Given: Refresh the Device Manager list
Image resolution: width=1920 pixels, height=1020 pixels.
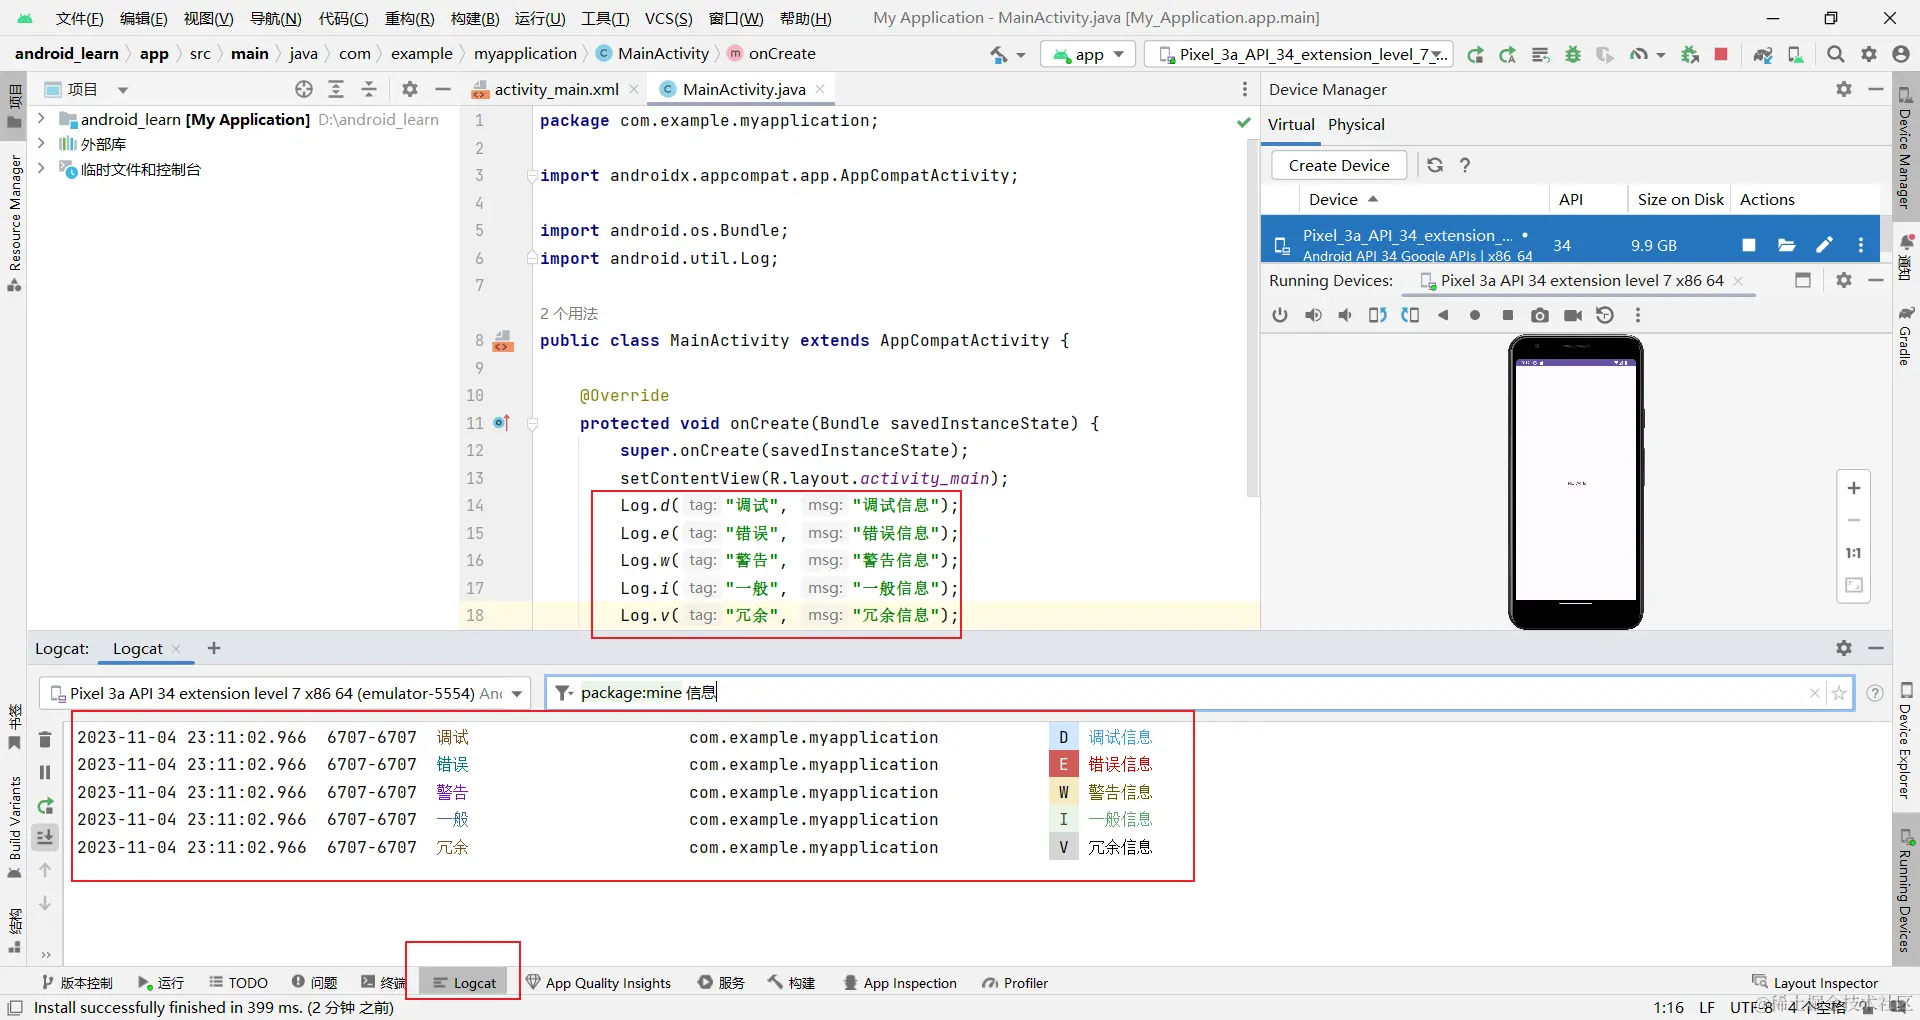Looking at the screenshot, I should (1435, 165).
